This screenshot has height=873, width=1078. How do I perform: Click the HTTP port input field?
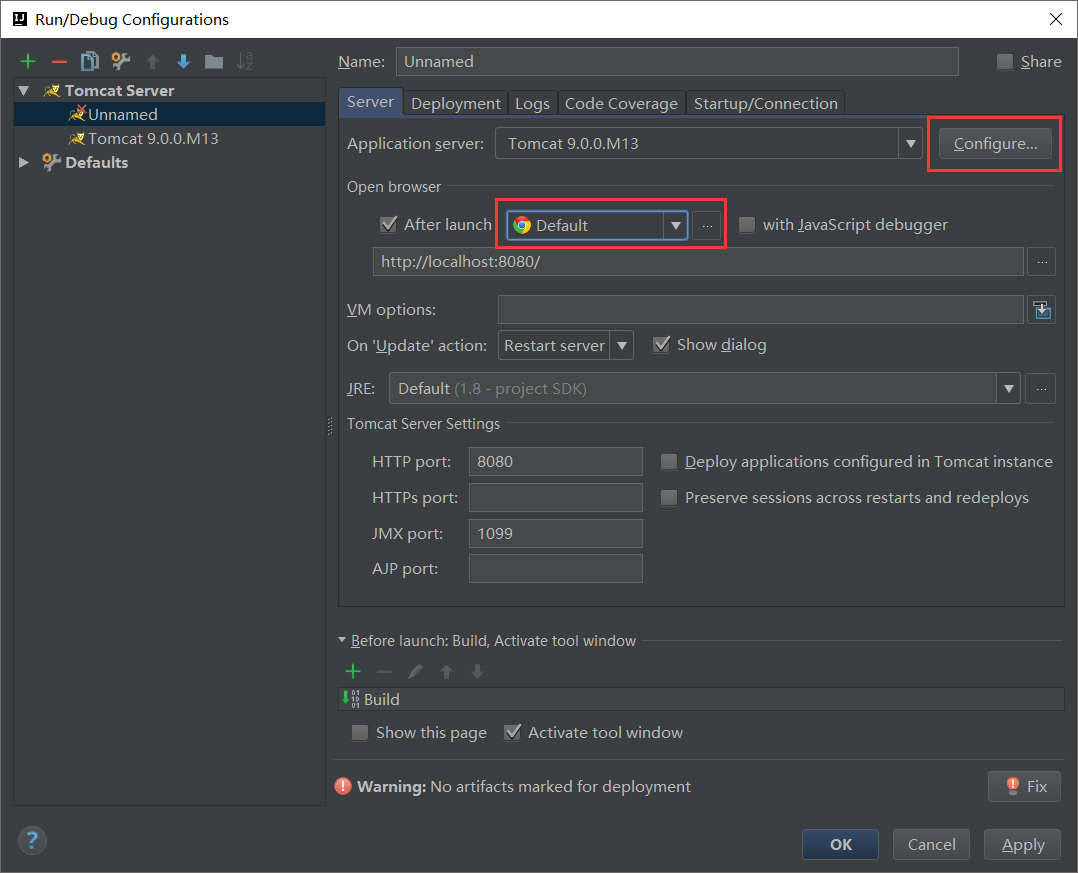point(555,462)
